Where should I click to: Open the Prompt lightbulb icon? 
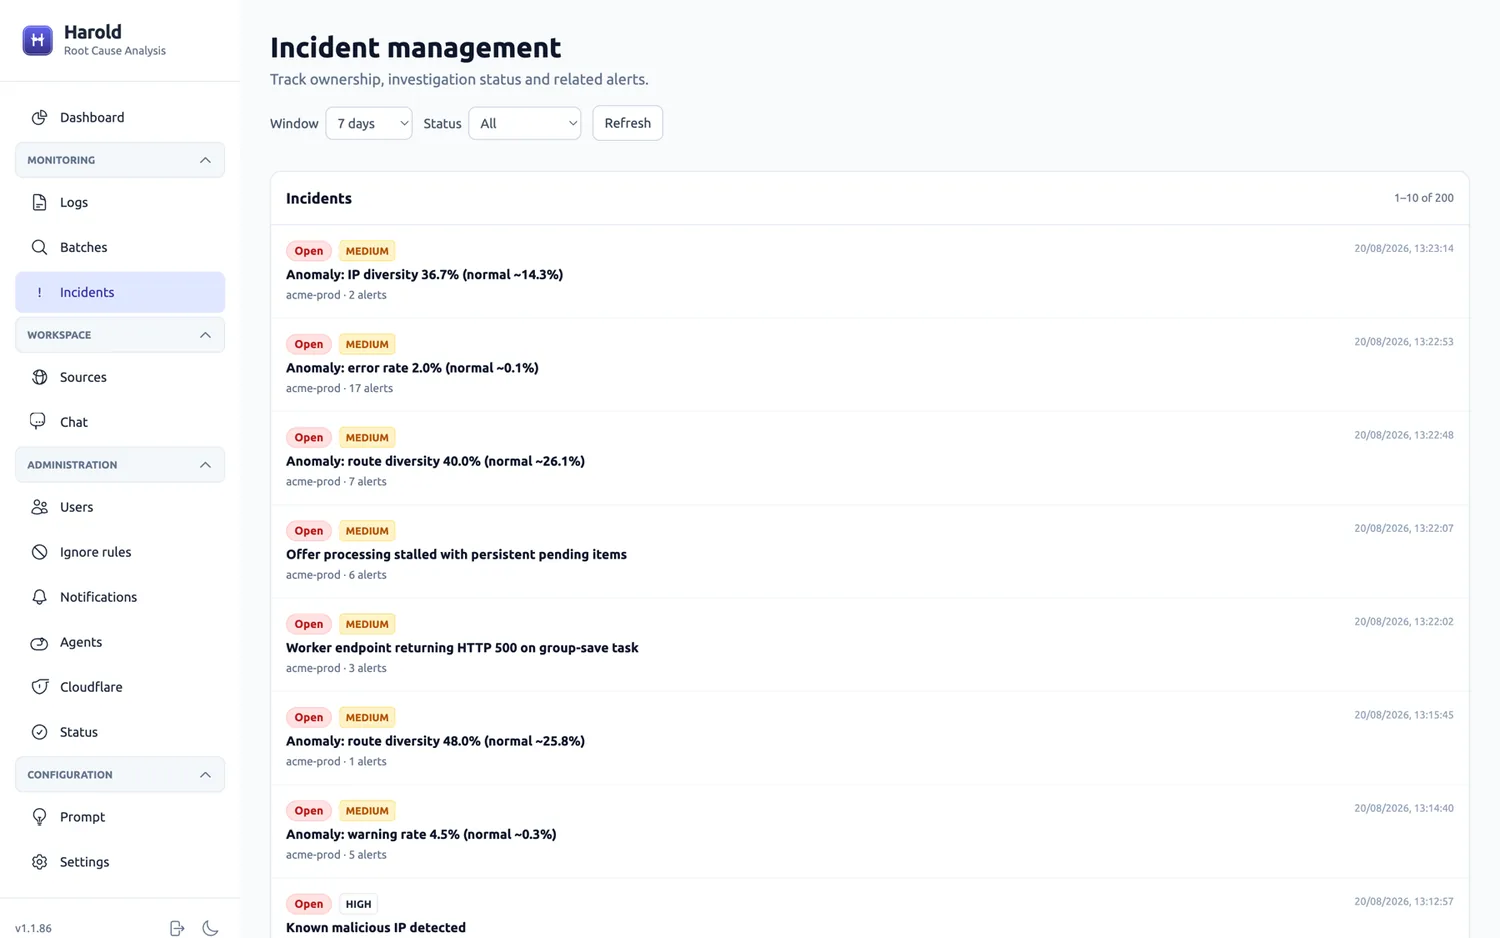click(x=39, y=817)
